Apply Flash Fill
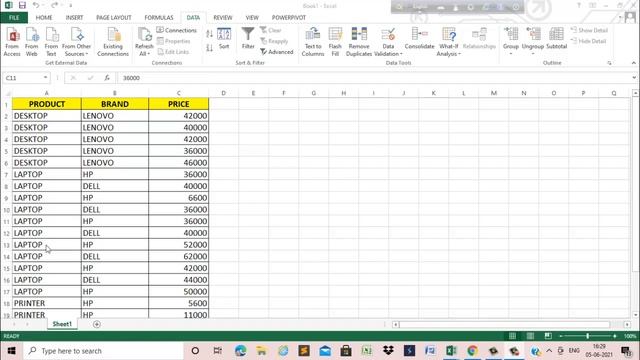The height and width of the screenshot is (360, 640). (335, 42)
